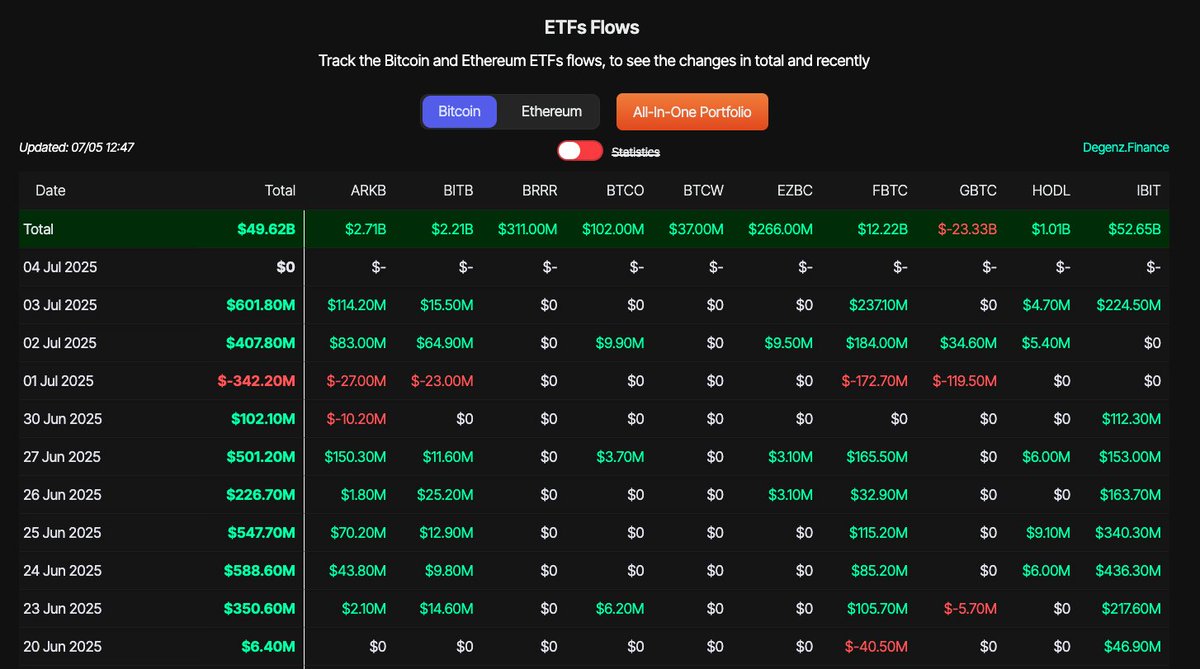The image size is (1200, 669).
Task: Select the $436.30M IBIT value
Action: (1129, 571)
